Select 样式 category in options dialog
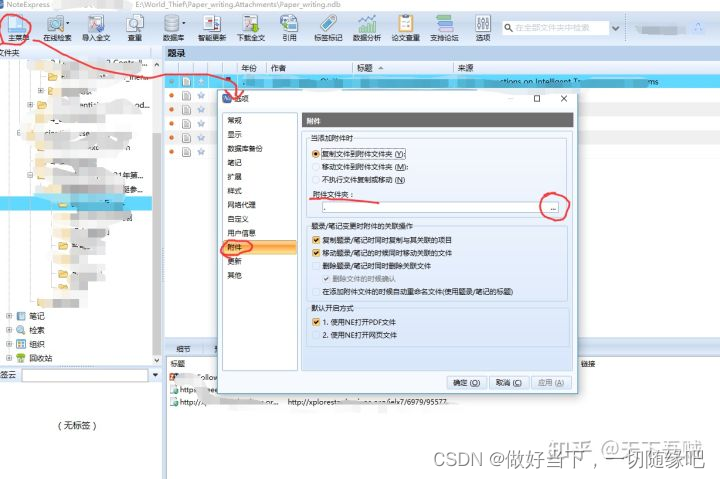 [x=259, y=191]
